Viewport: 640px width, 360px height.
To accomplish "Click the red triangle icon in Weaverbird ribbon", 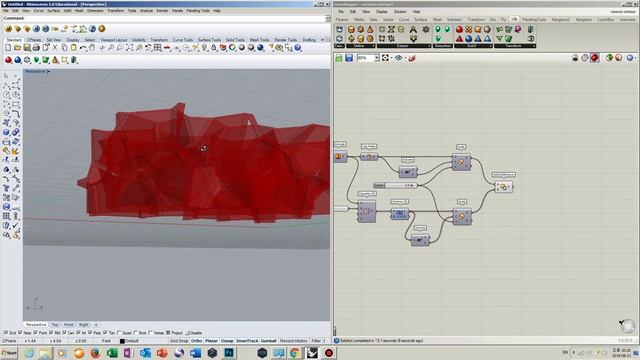I will click(x=459, y=39).
